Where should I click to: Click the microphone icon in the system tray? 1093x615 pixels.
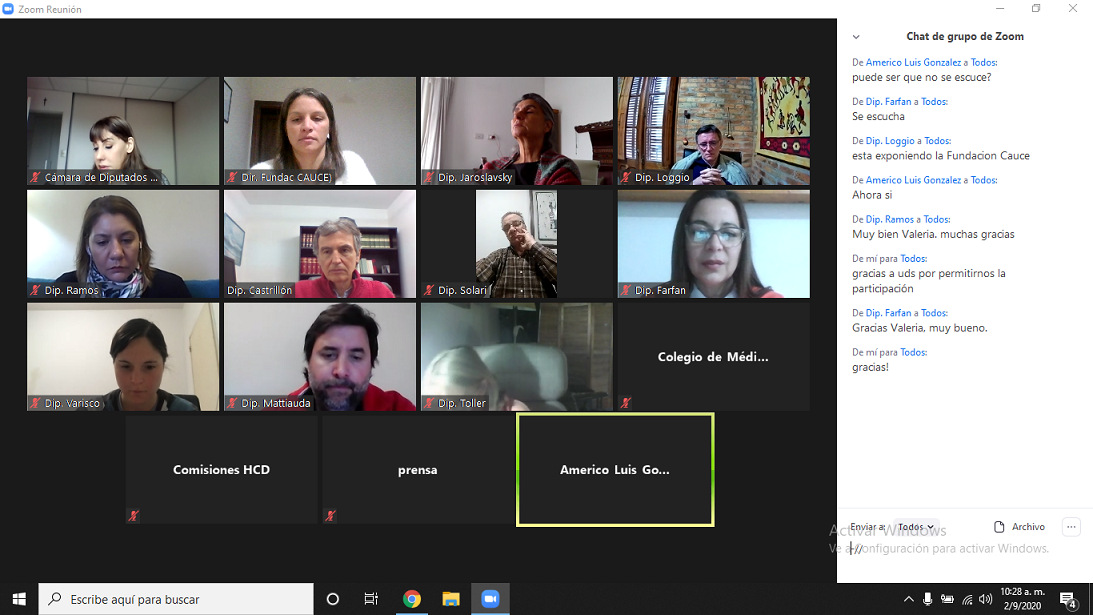(x=928, y=599)
